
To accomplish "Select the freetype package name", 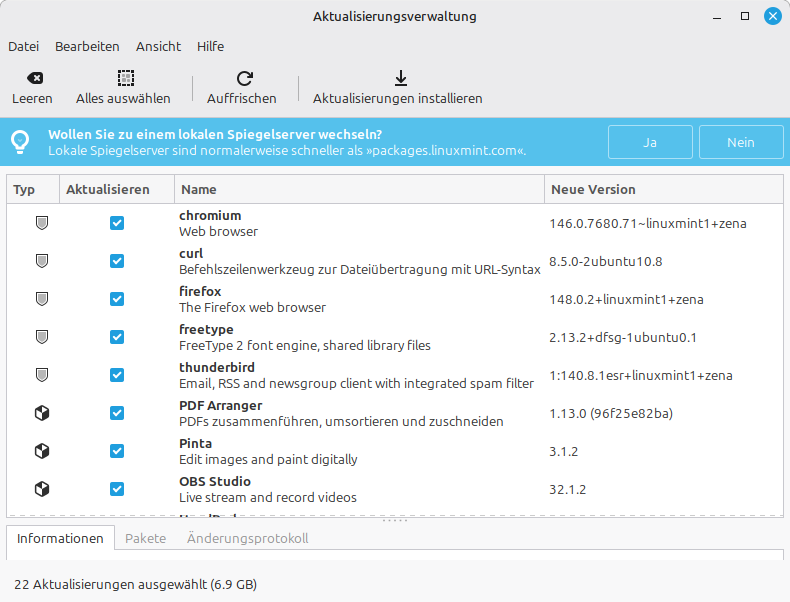I will pos(206,329).
